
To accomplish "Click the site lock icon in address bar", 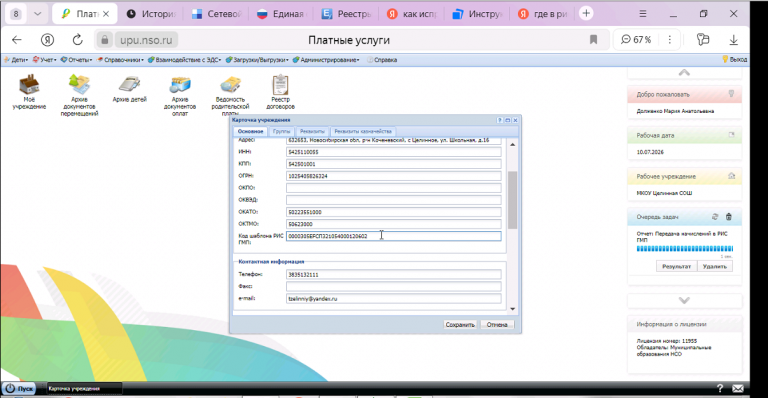I will point(104,40).
